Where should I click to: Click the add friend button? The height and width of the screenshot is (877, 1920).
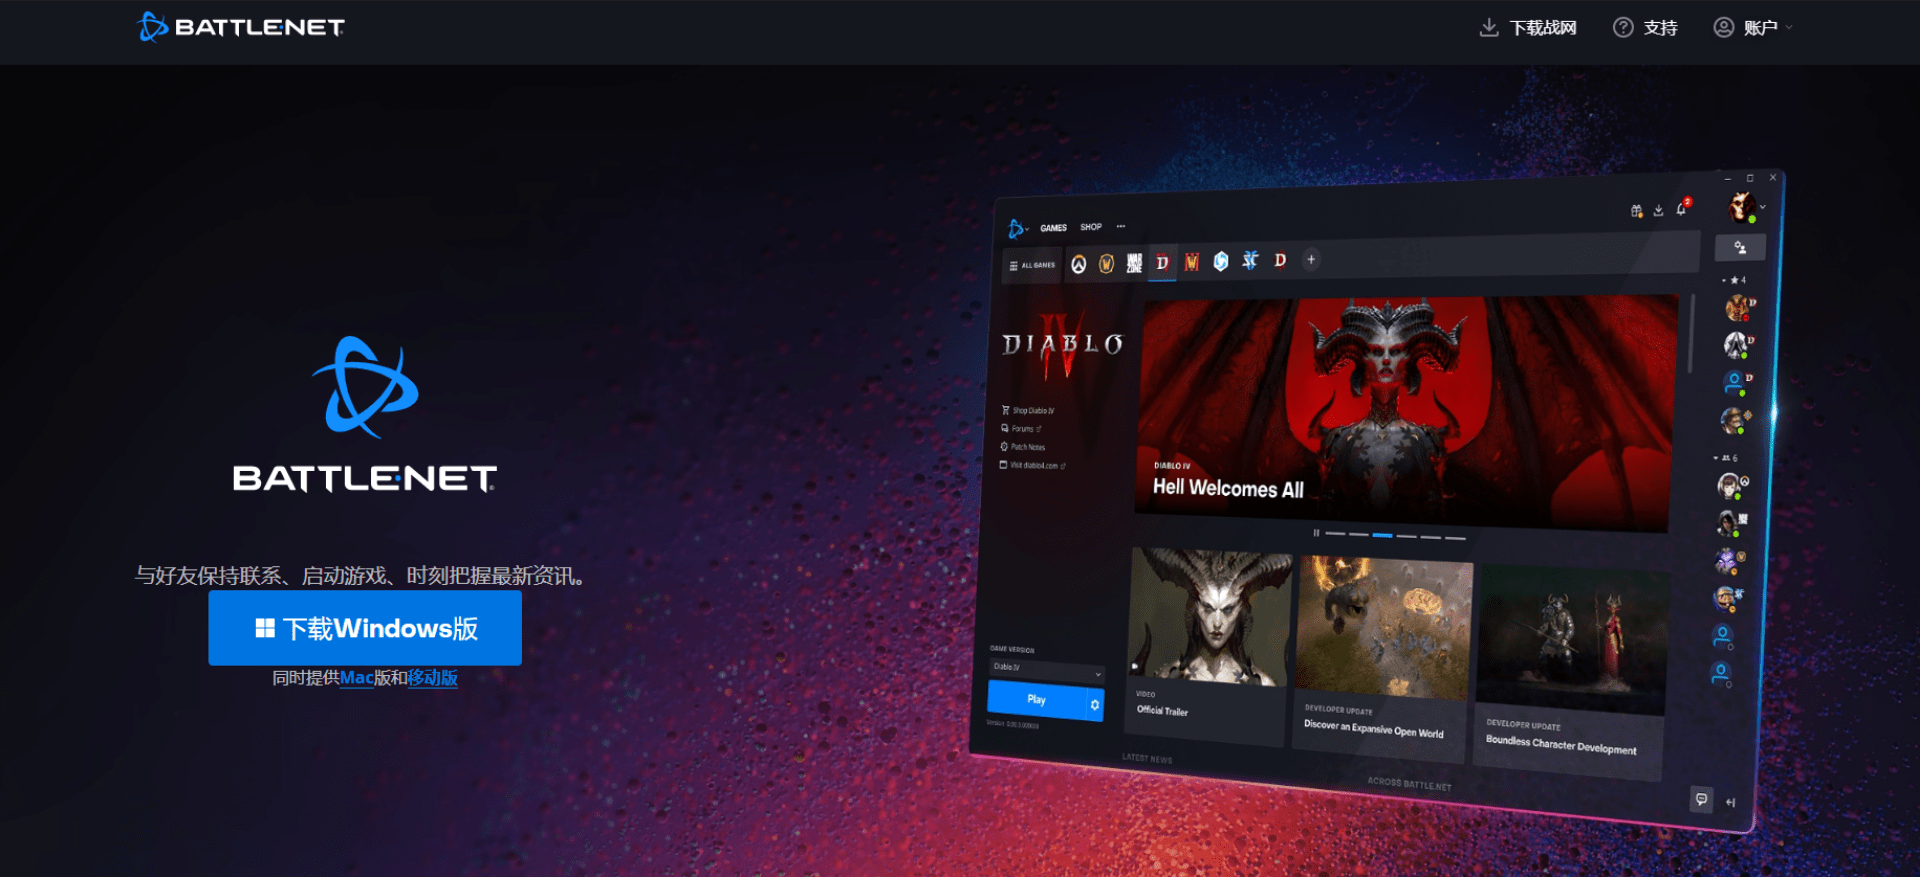[1740, 247]
